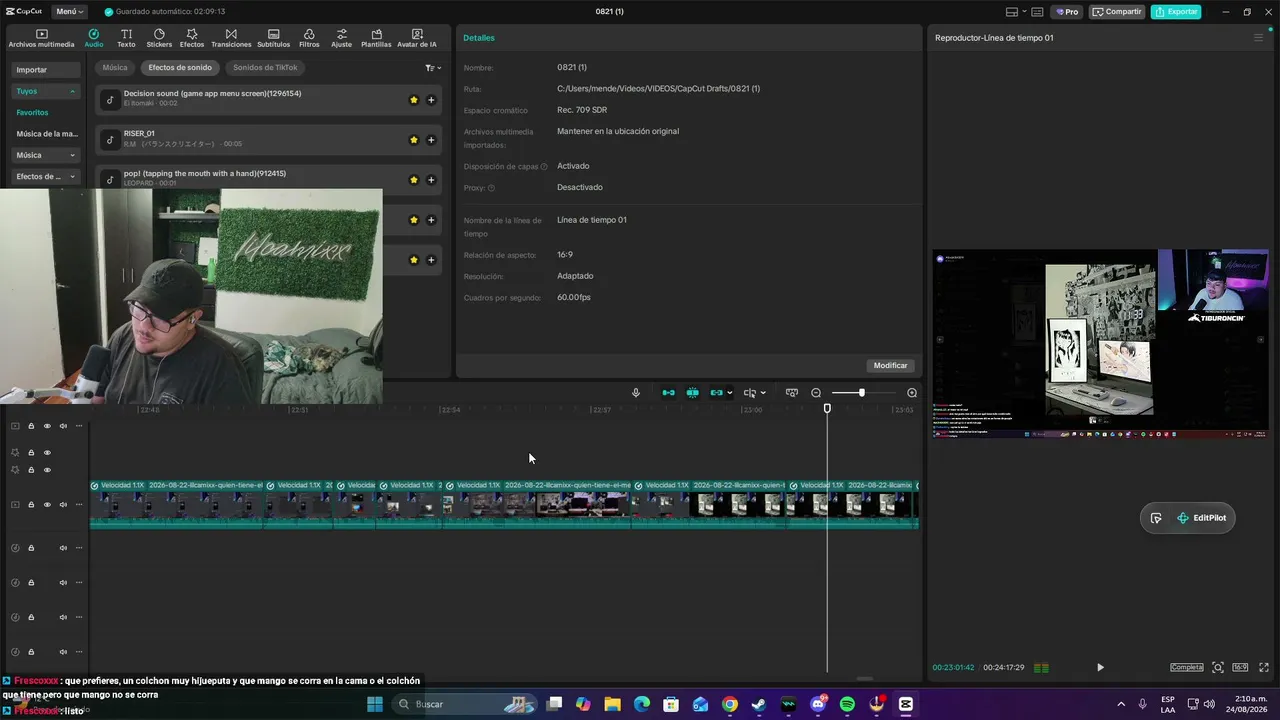Click the Compartir button
The width and height of the screenshot is (1280, 720).
pyautogui.click(x=1117, y=12)
